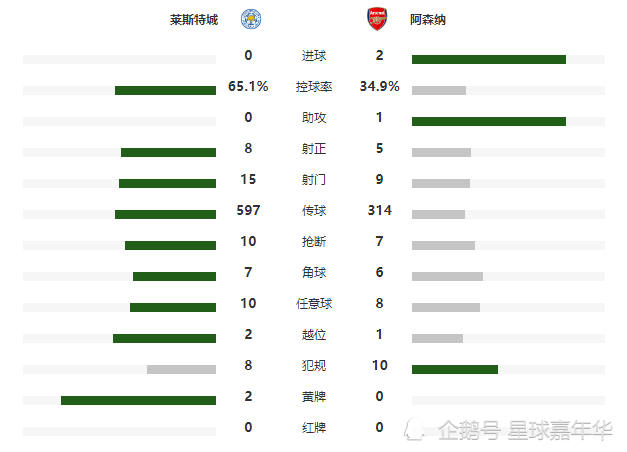Viewport: 627px width, 452px height.
Task: Click Leicester's 597 passes bar
Action: click(165, 214)
